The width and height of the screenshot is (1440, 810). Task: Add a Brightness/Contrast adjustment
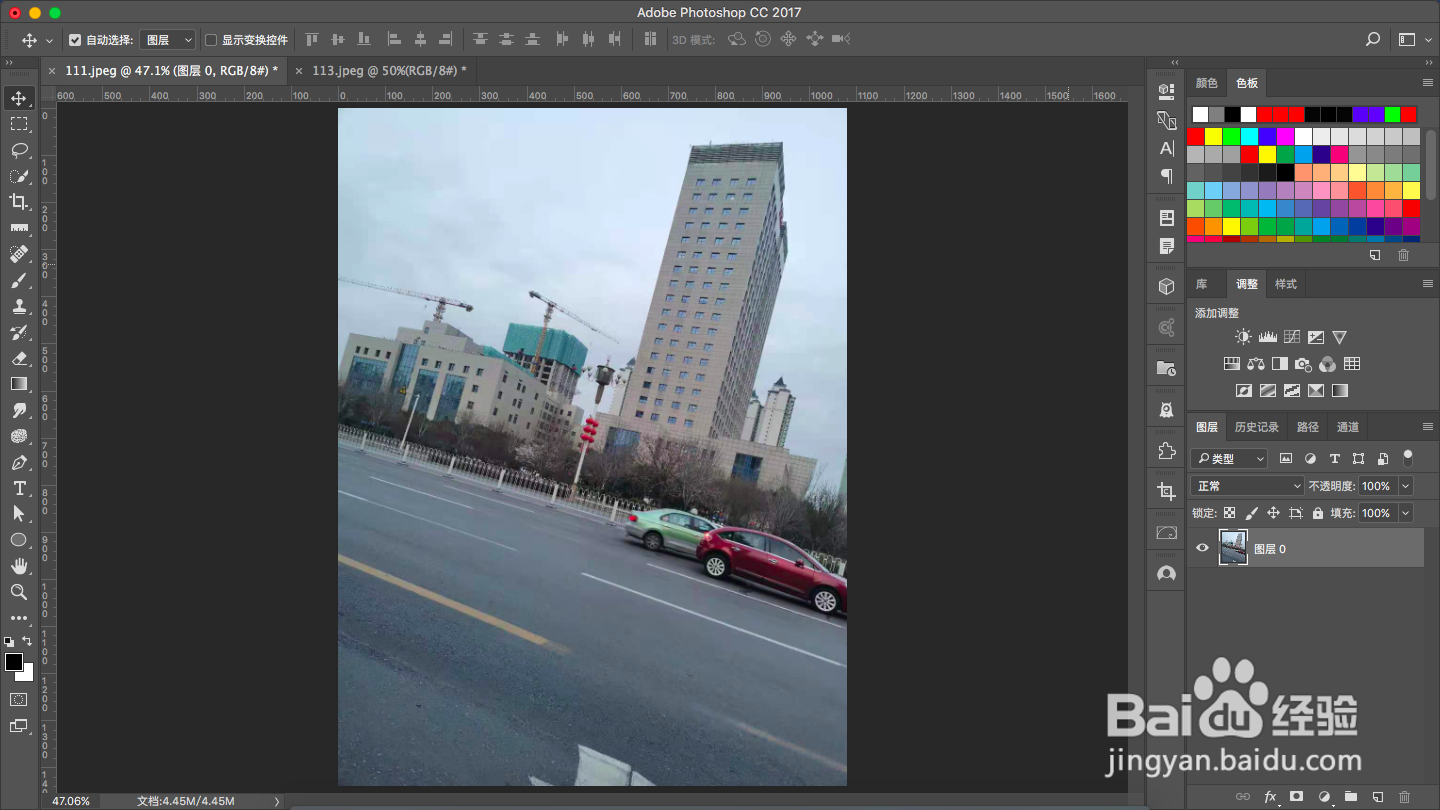click(x=1243, y=337)
